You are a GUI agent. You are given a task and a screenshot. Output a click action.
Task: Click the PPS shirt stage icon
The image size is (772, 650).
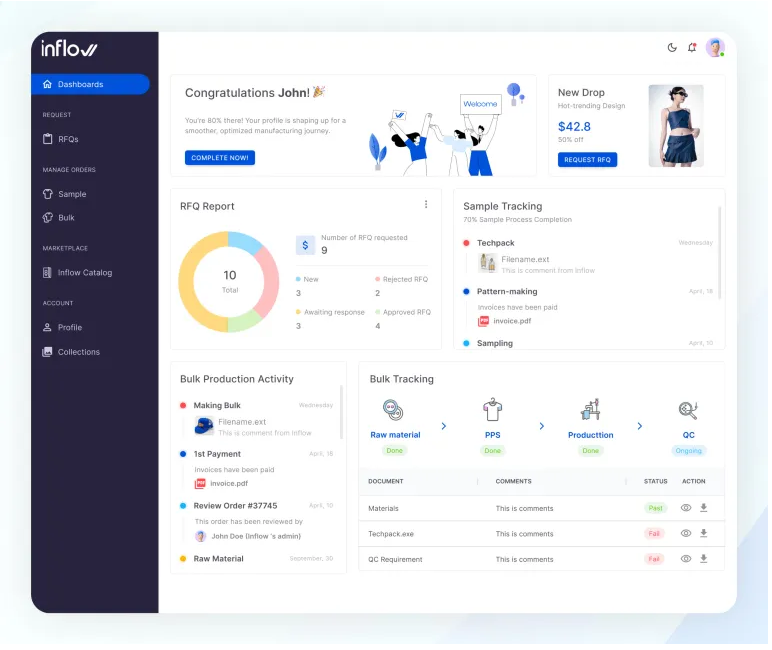pyautogui.click(x=492, y=410)
